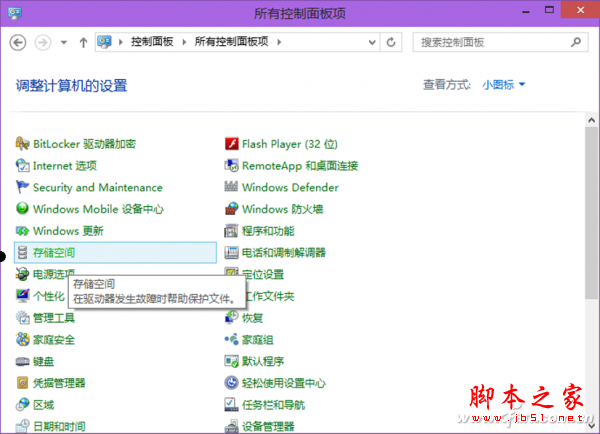Click the 恢复 recovery icon
Screen dimensions: 600x434
232,318
